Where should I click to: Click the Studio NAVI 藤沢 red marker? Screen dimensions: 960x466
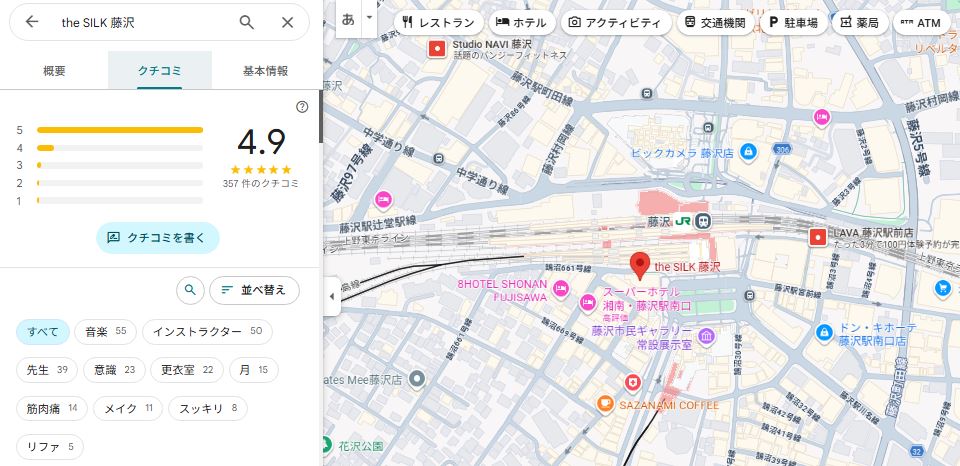[x=436, y=47]
